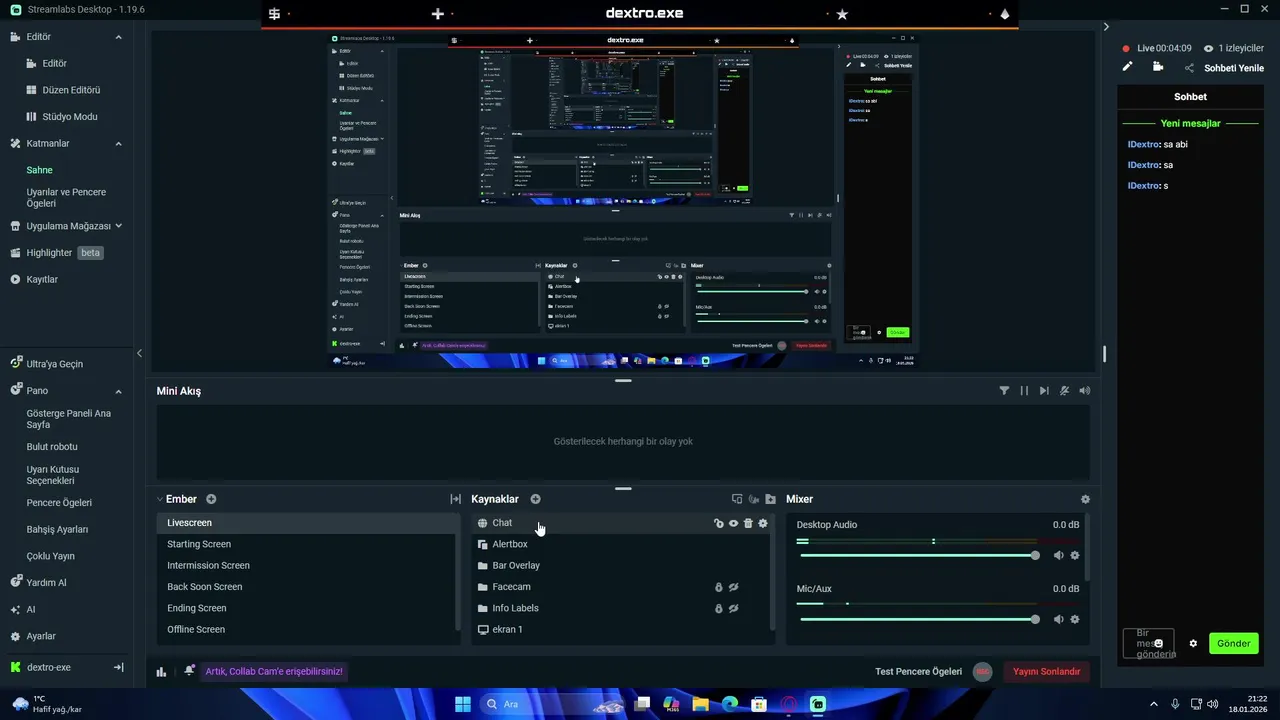1280x720 pixels.
Task: Expand the Bar Overlay folder
Action: [483, 566]
